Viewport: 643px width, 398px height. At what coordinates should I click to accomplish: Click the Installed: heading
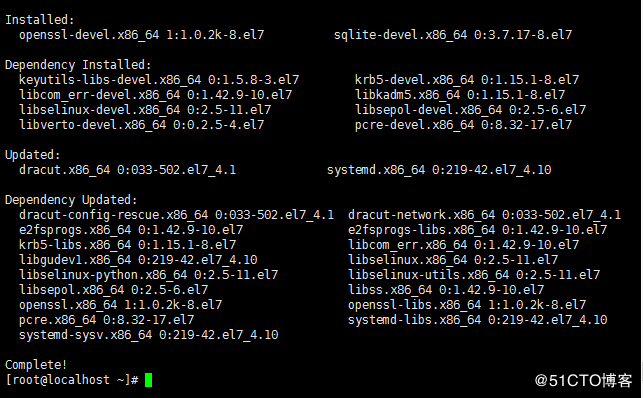coord(40,20)
